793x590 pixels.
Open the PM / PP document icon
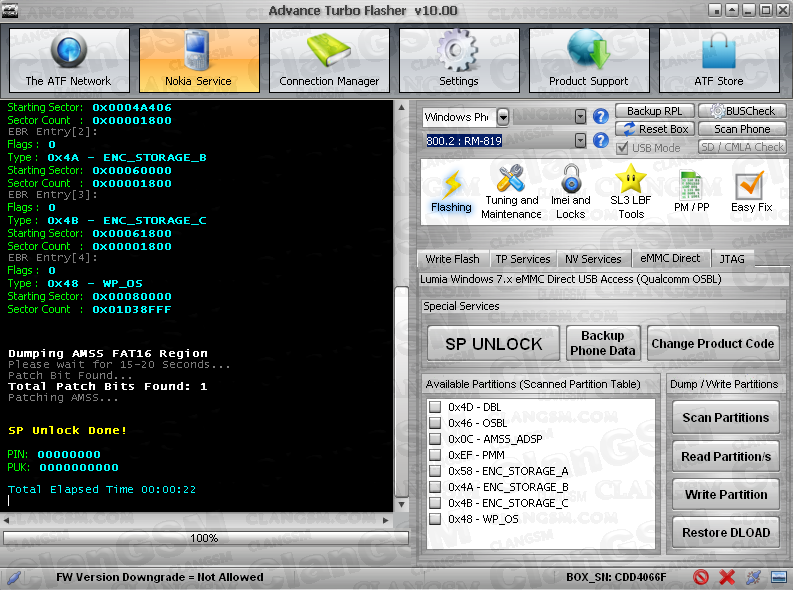[x=691, y=186]
